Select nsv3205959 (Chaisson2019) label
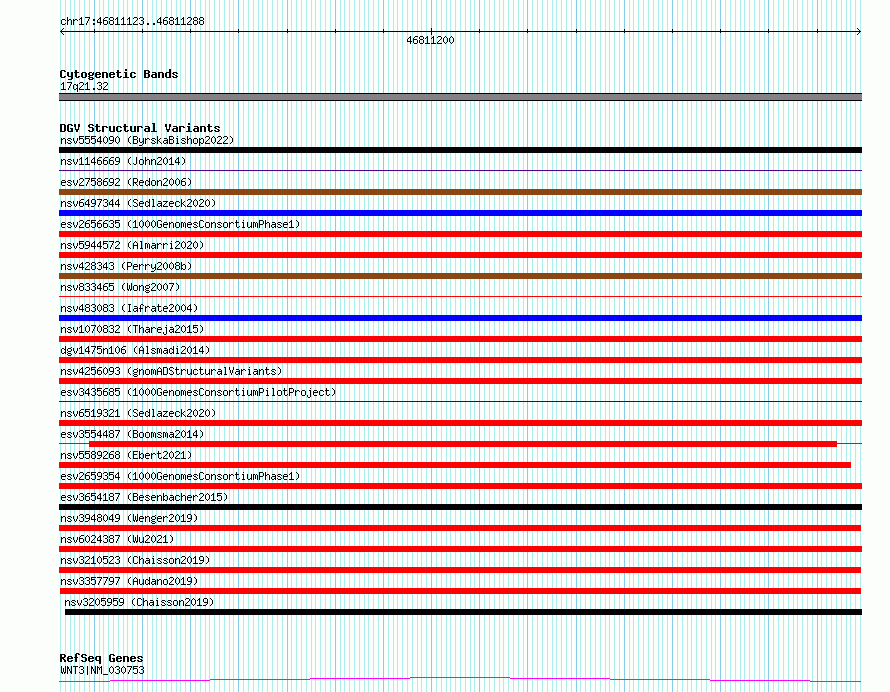890x692 pixels. (x=139, y=602)
